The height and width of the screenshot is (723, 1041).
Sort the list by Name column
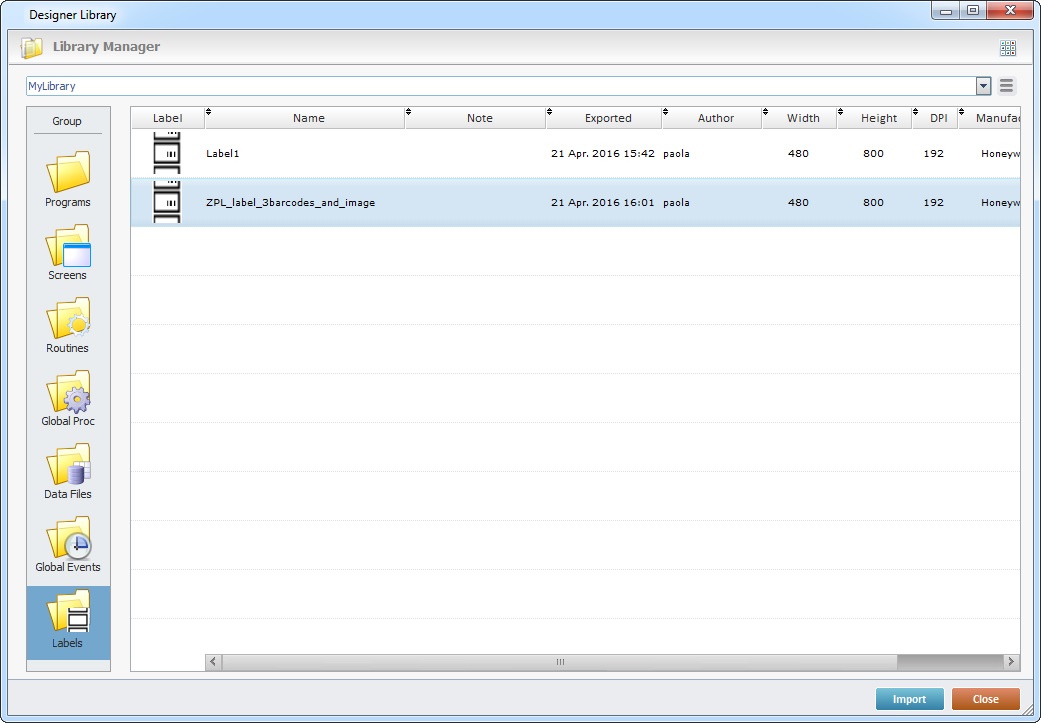[x=308, y=118]
